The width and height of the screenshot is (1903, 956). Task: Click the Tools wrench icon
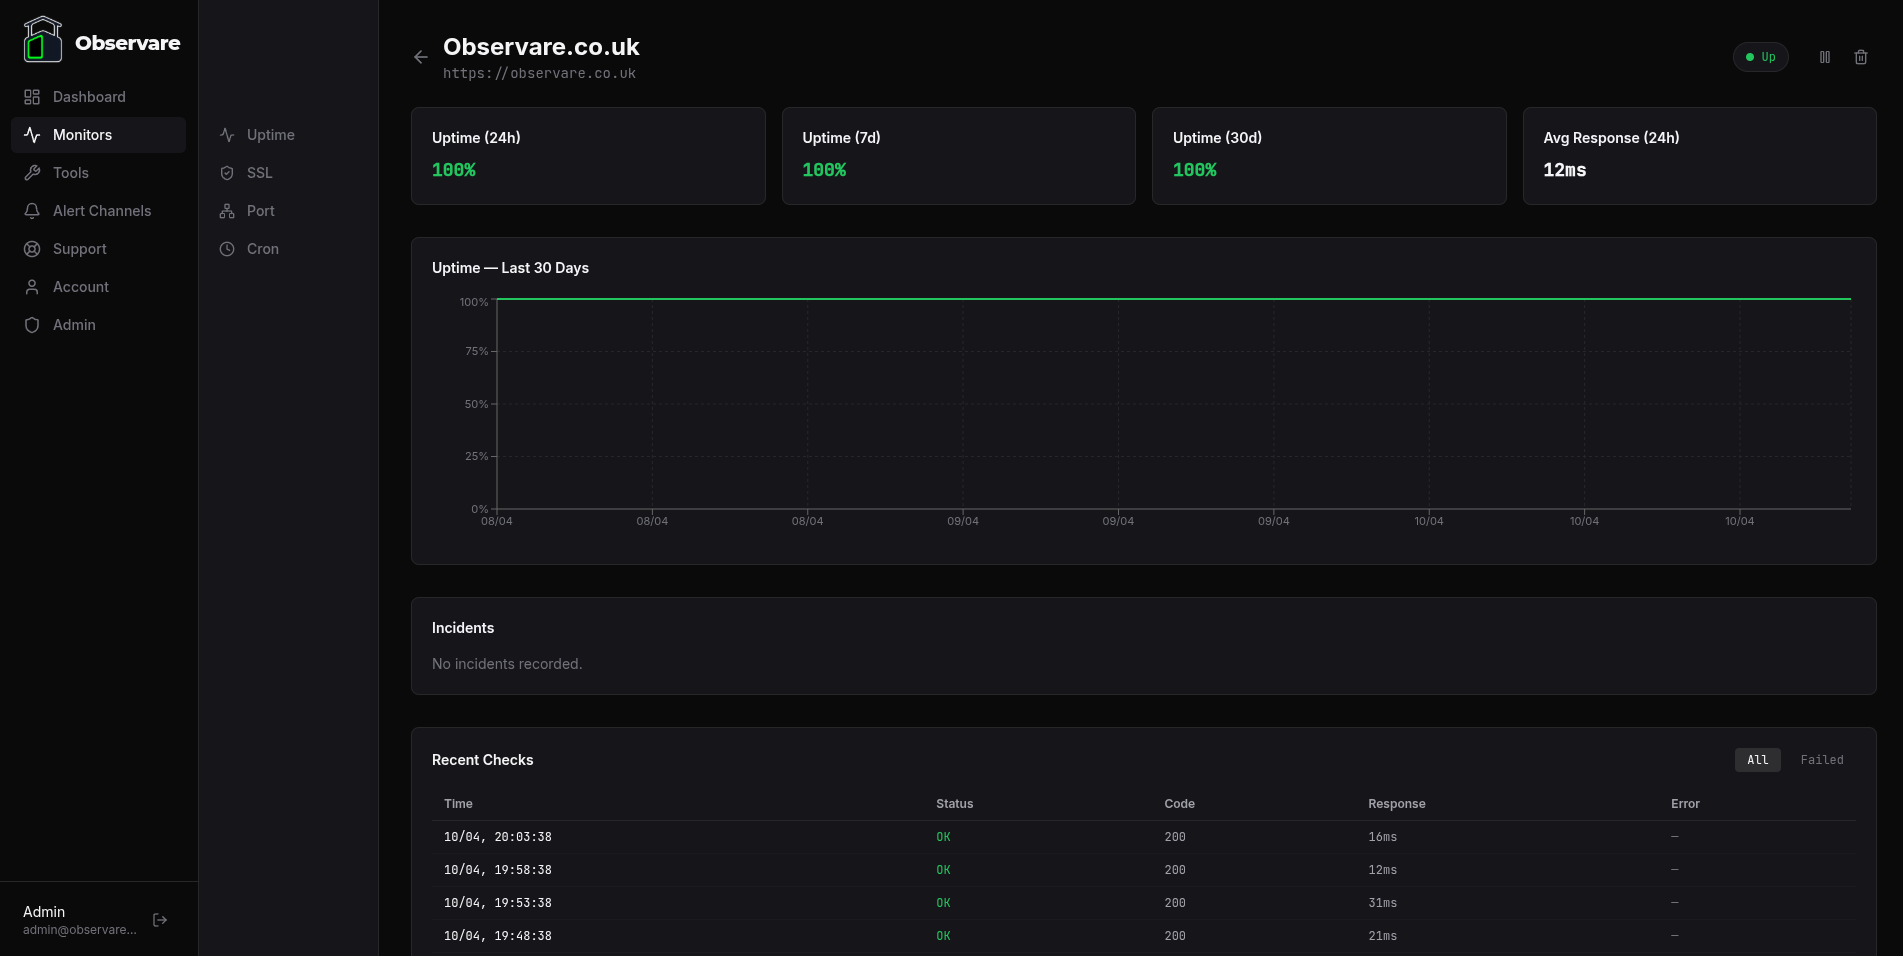[31, 172]
